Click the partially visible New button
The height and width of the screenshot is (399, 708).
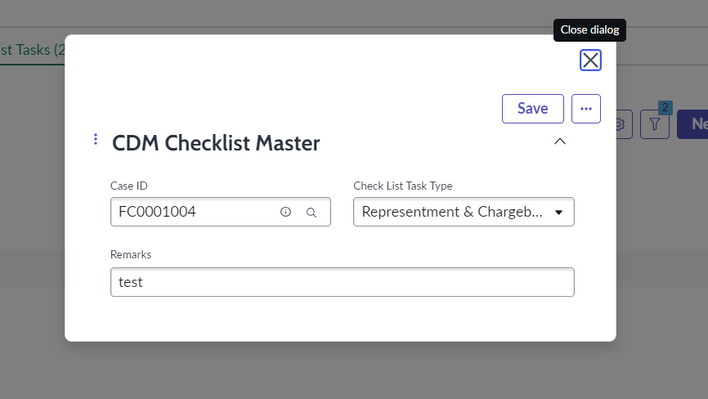[693, 124]
